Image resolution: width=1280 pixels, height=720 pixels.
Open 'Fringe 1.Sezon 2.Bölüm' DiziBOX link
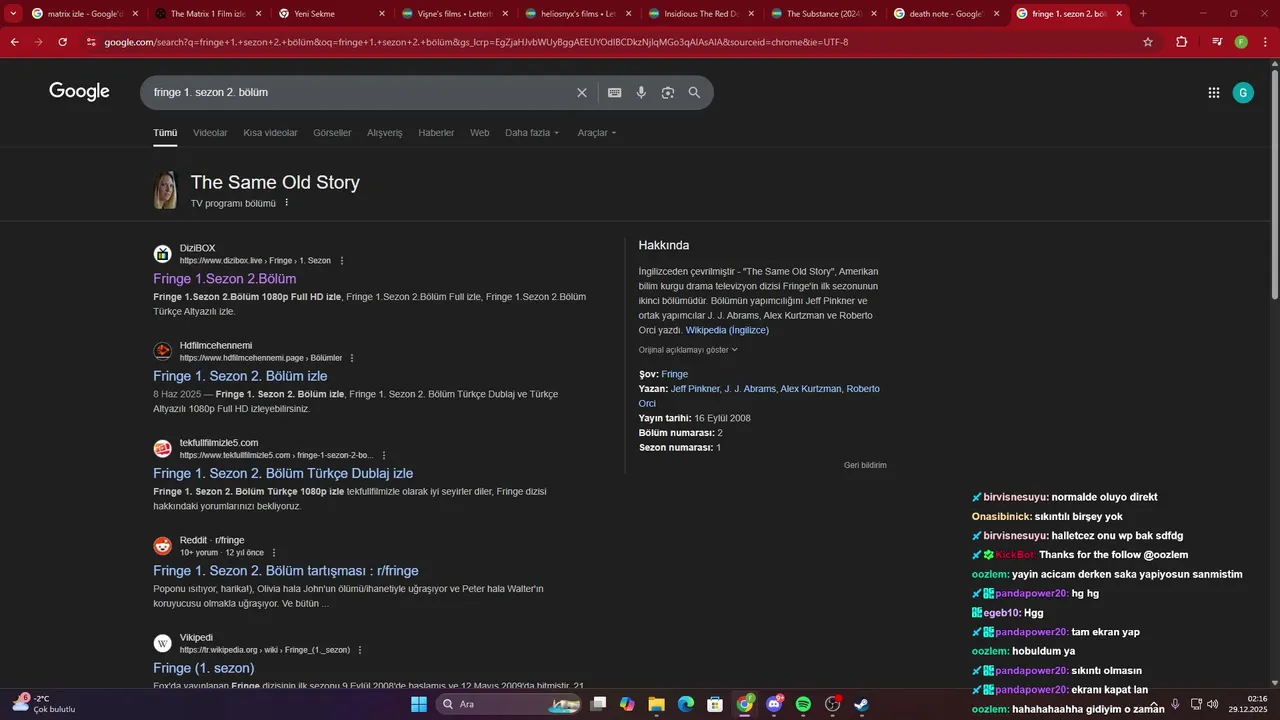tap(225, 279)
